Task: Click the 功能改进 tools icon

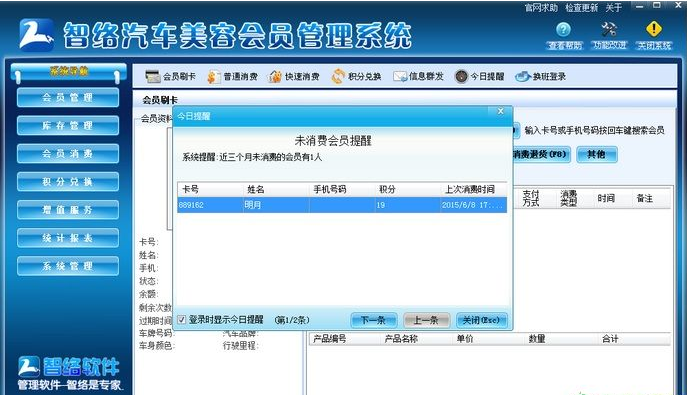Action: pos(609,30)
